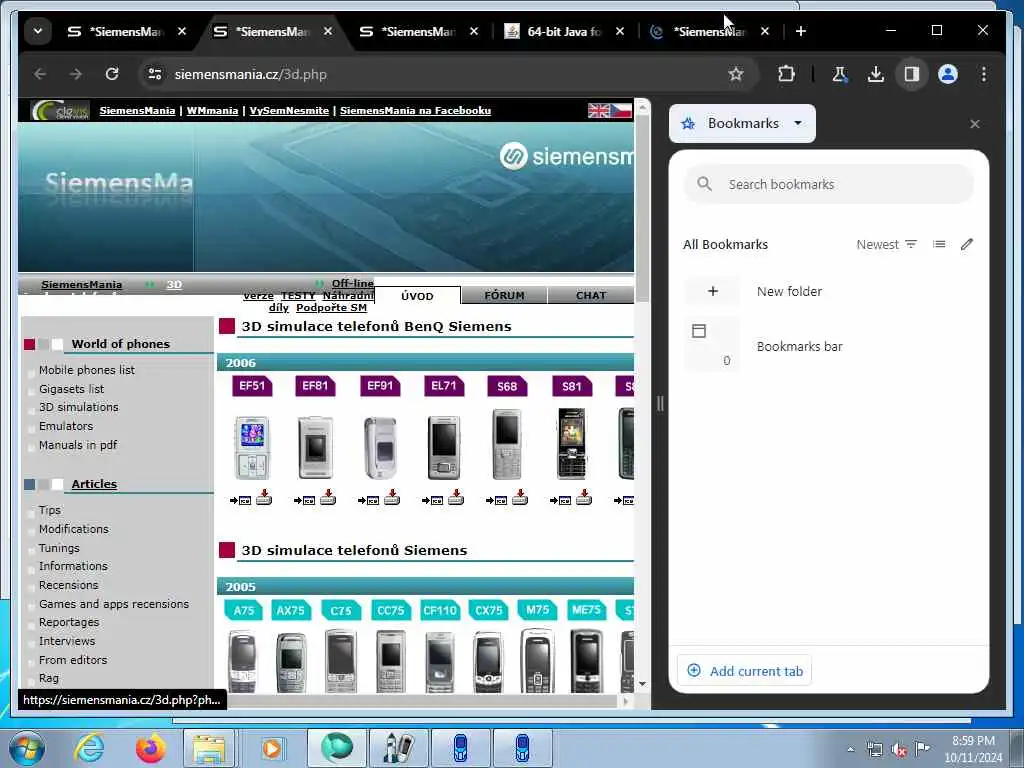Screen dimensions: 1024x768
Task: Open the Windows Start button
Action: click(27, 748)
